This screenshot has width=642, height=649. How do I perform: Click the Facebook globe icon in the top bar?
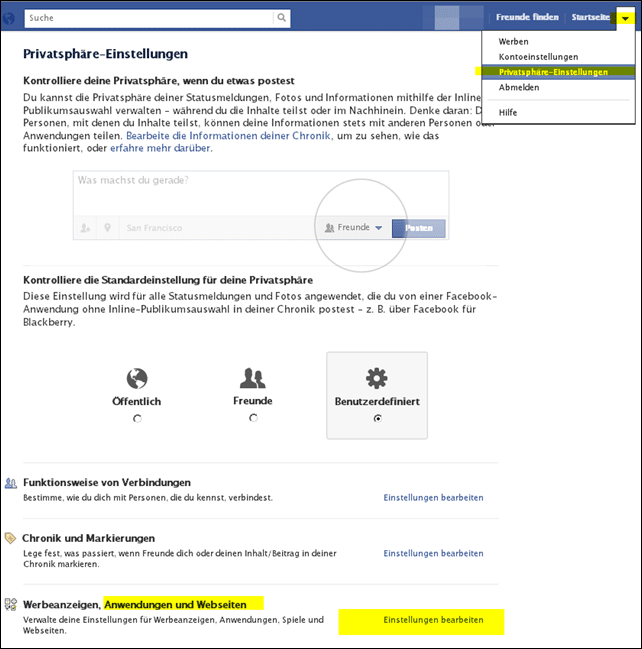point(8,18)
